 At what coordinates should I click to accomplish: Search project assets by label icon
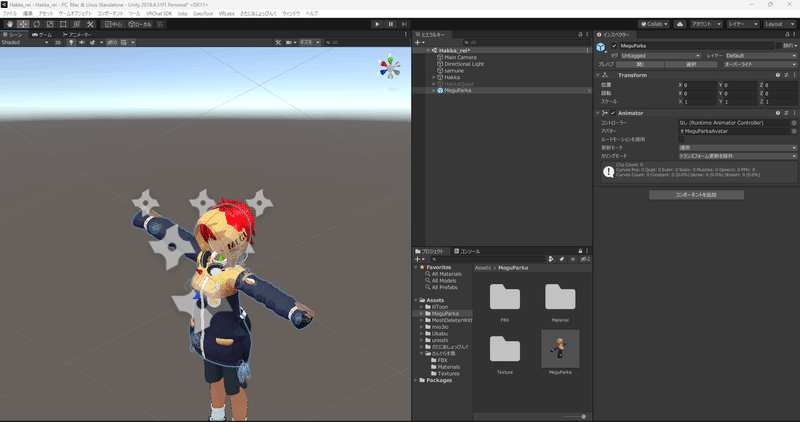click(562, 259)
